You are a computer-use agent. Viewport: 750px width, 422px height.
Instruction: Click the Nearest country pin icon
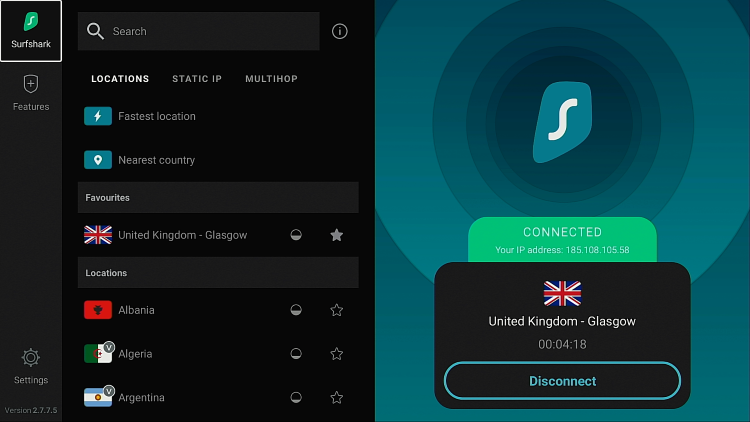(x=98, y=160)
